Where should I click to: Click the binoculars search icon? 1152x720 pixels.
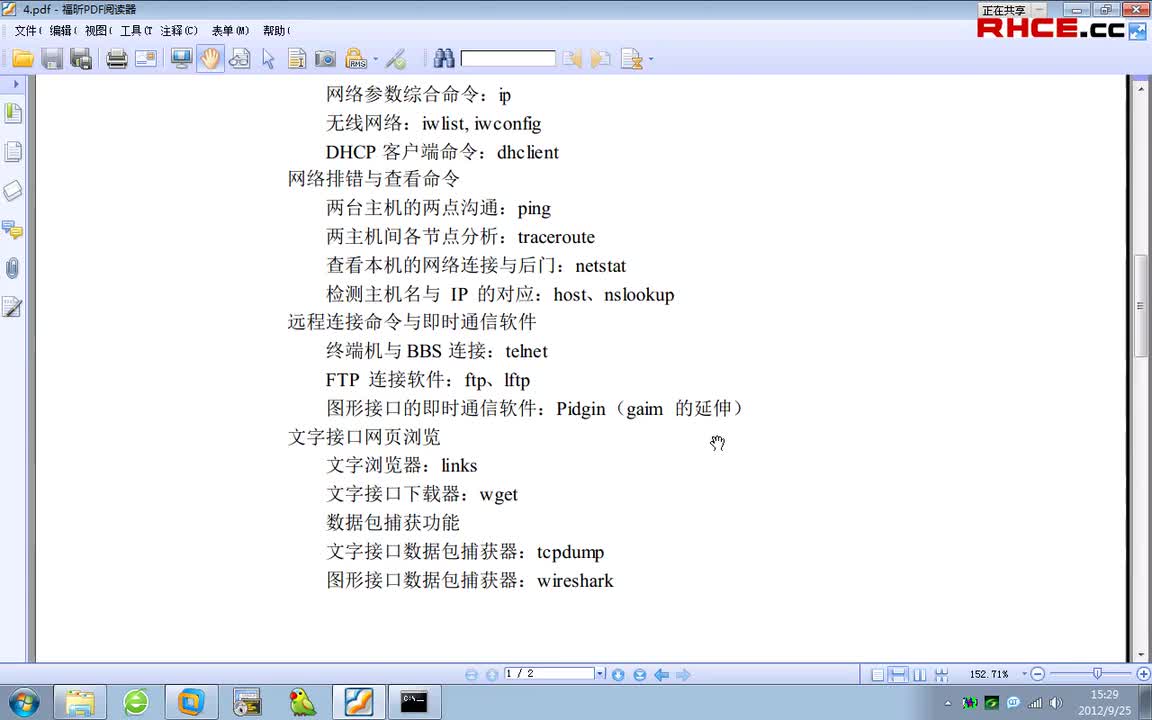444,58
